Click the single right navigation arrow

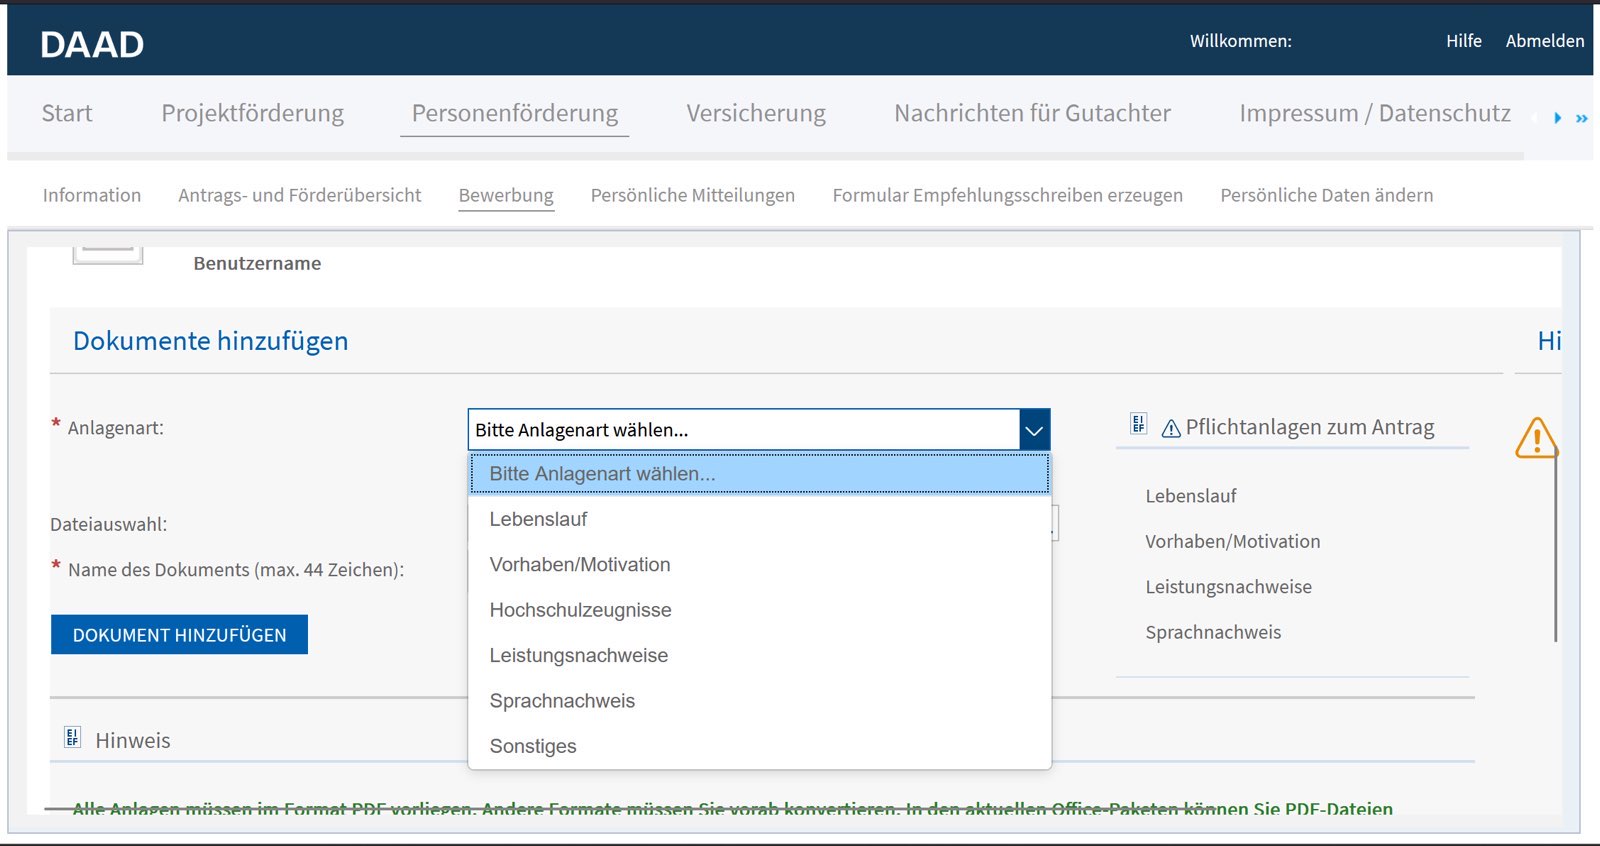click(x=1557, y=118)
